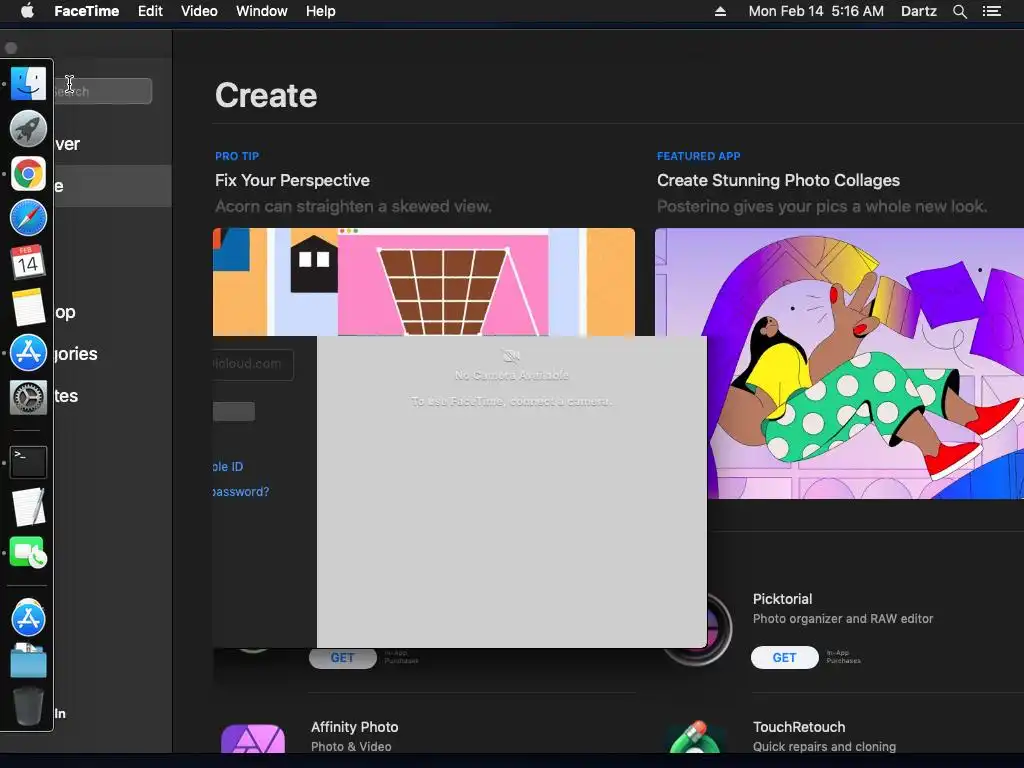1024x768 pixels.
Task: Click the GET button under the FaceTime window
Action: [x=343, y=658]
